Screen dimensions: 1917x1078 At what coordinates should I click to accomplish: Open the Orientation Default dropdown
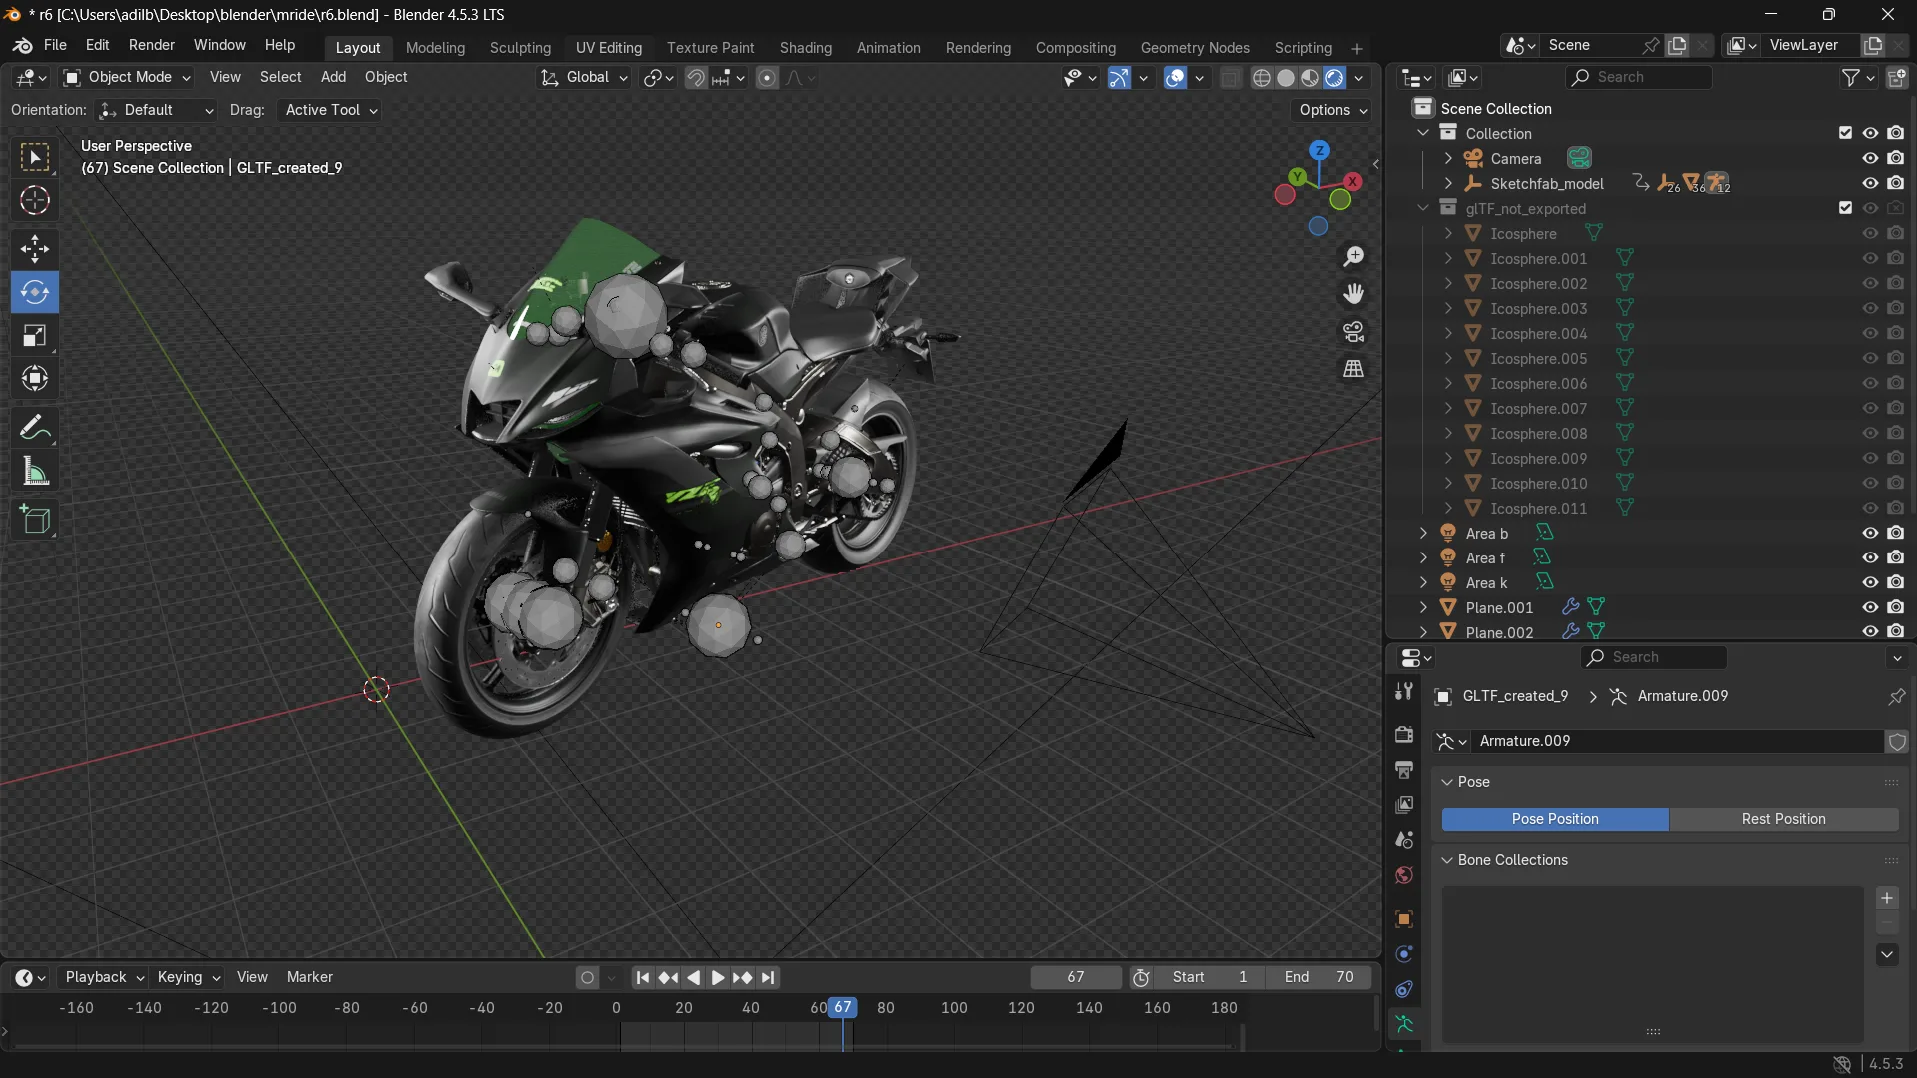(x=157, y=110)
